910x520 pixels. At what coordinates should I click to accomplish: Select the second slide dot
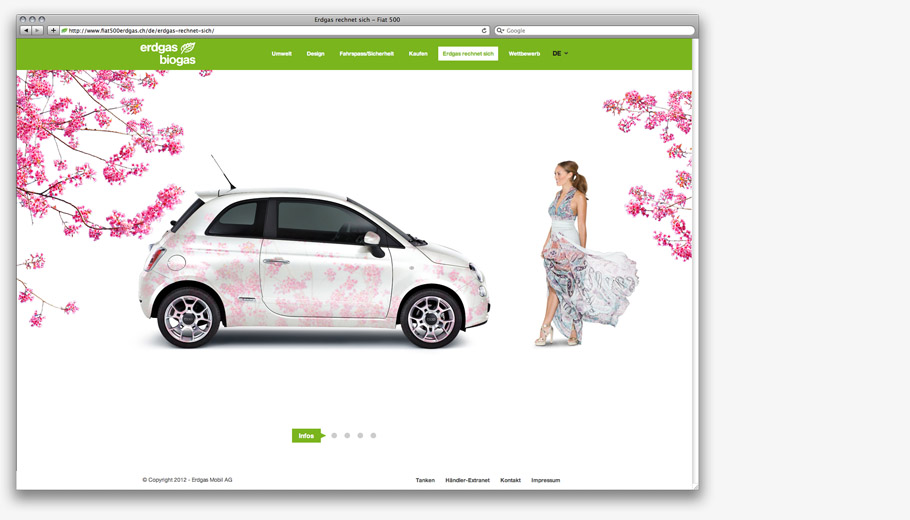(347, 435)
